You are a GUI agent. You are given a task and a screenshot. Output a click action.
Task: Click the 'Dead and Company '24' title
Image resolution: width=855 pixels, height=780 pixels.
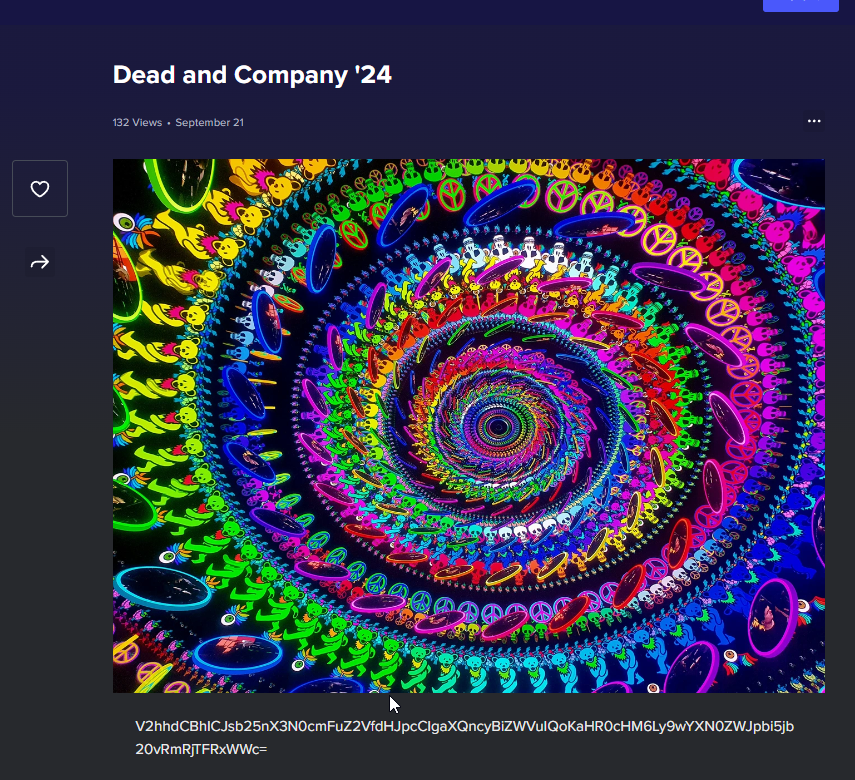point(252,74)
